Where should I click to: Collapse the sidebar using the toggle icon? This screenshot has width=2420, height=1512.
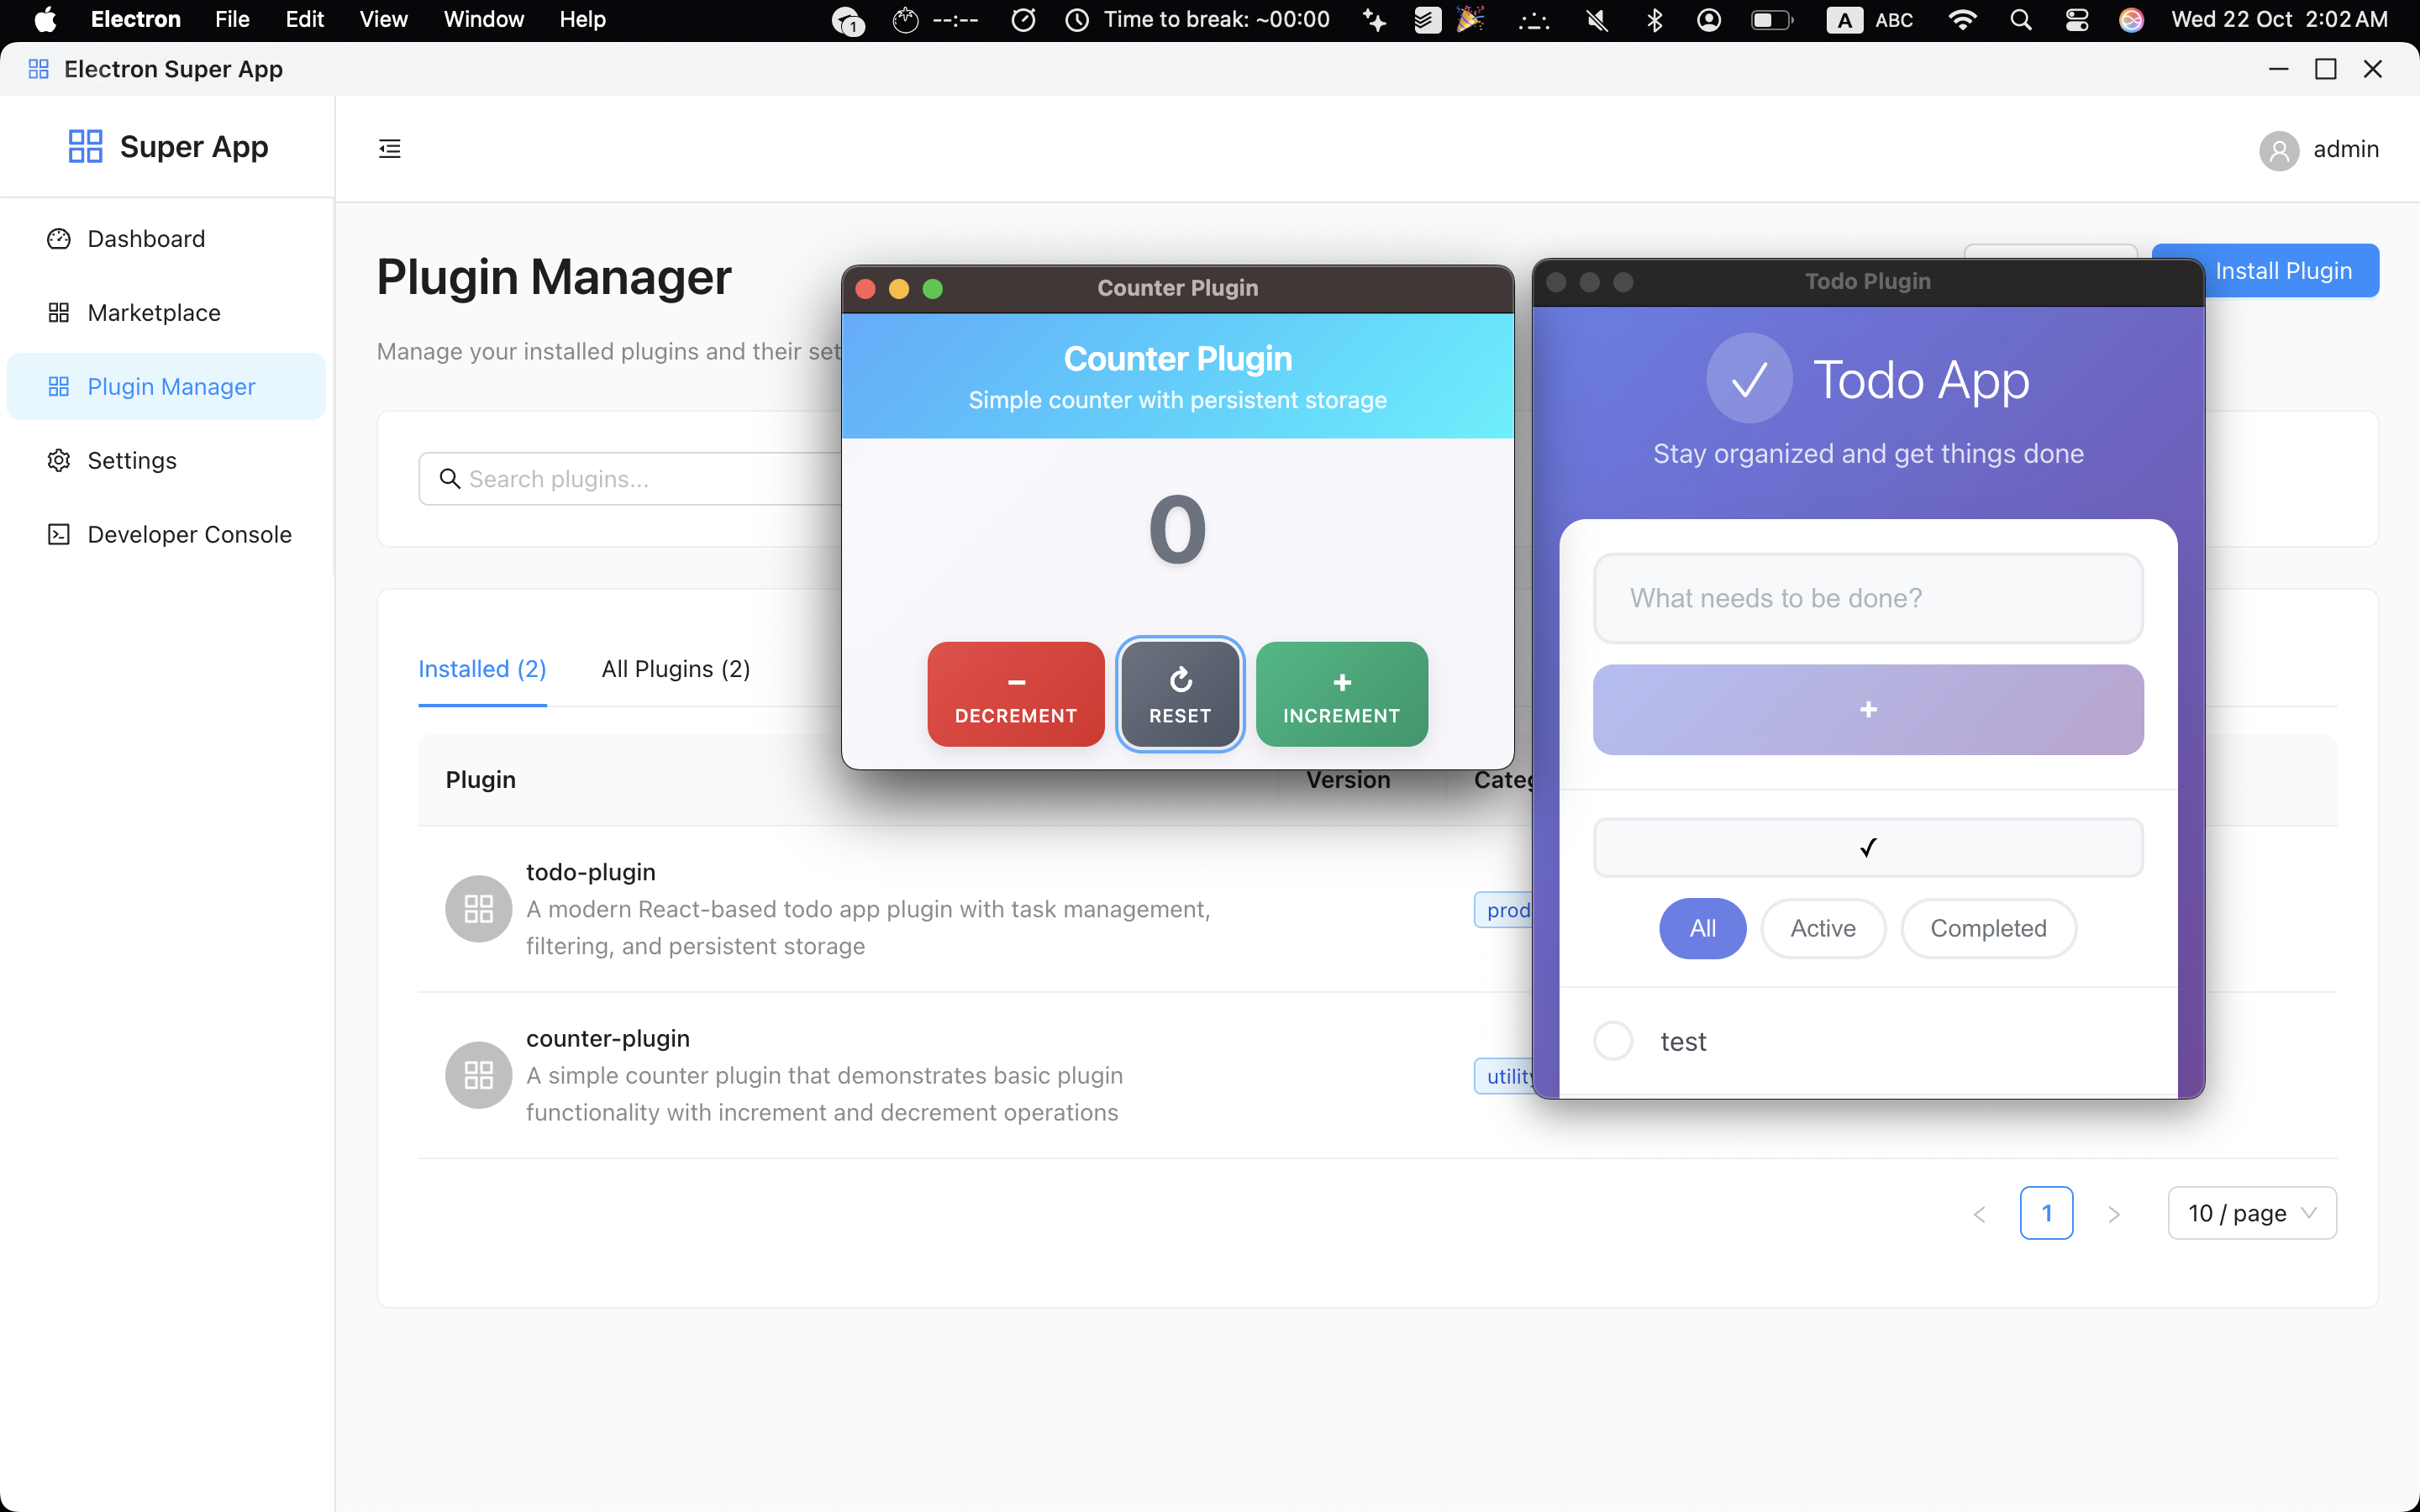[x=389, y=147]
